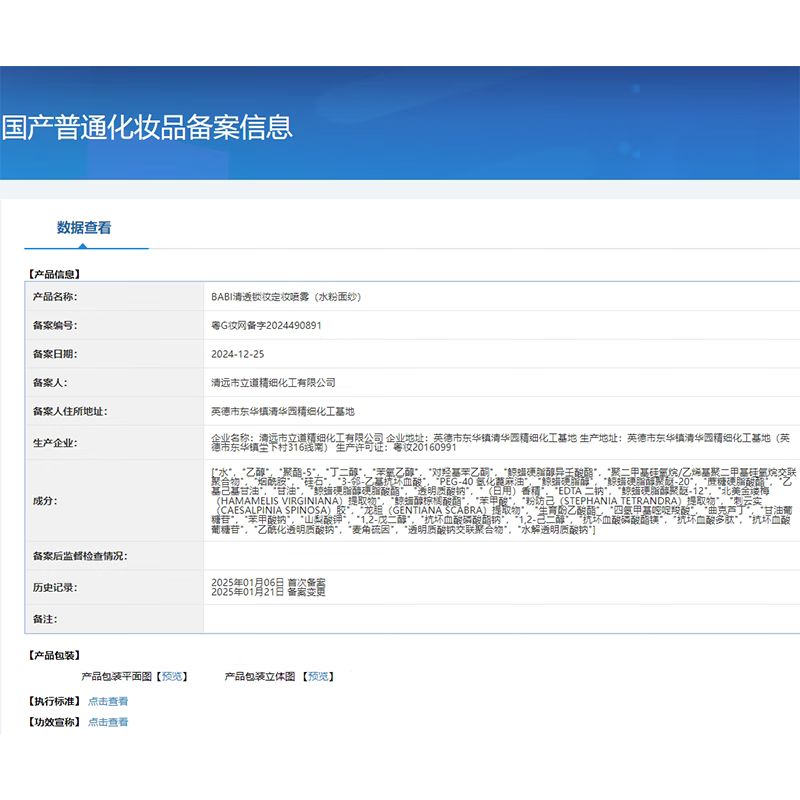
Task: Open 点击查看 link beside 执行标准
Action: point(108,702)
